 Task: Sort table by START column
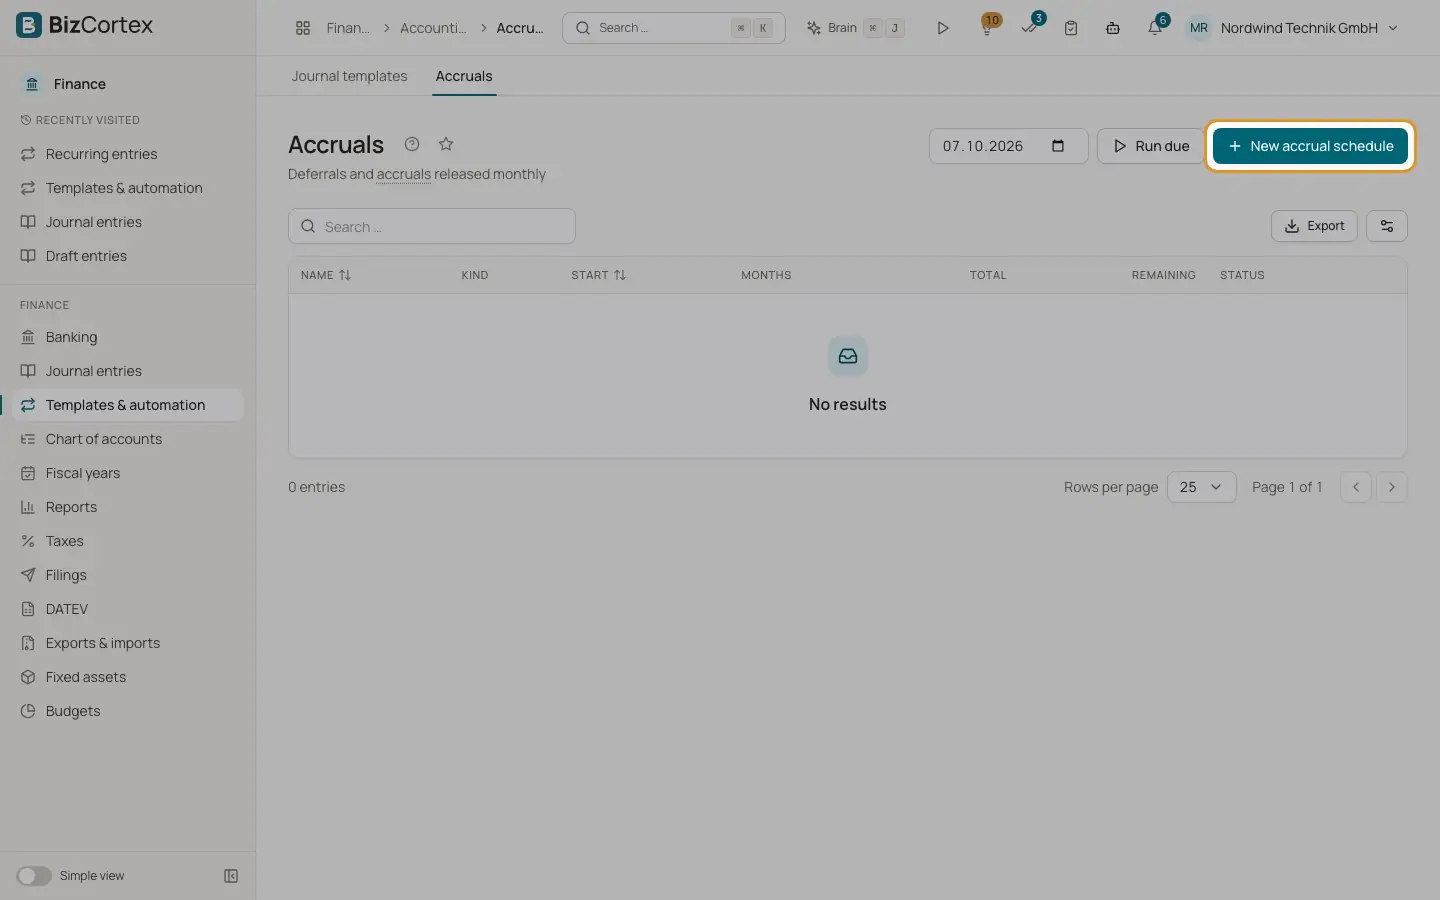pos(599,275)
